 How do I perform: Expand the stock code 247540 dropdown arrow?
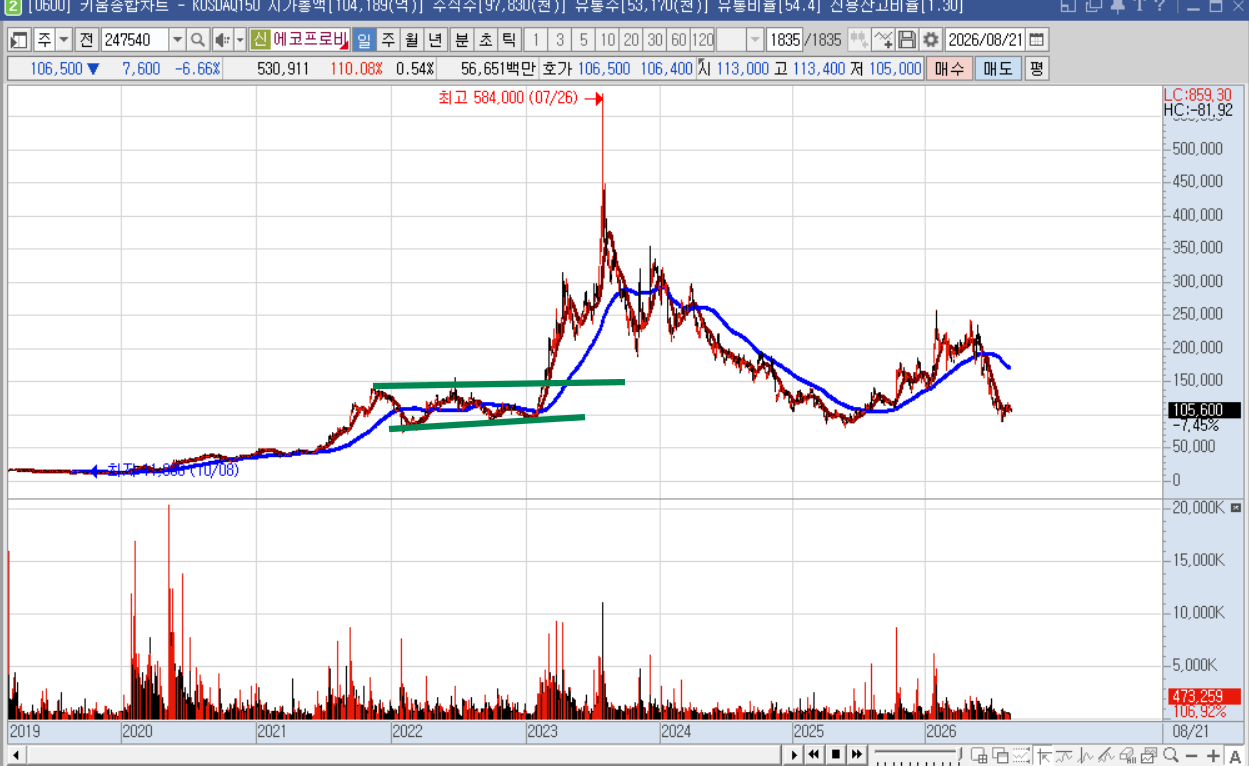point(177,40)
